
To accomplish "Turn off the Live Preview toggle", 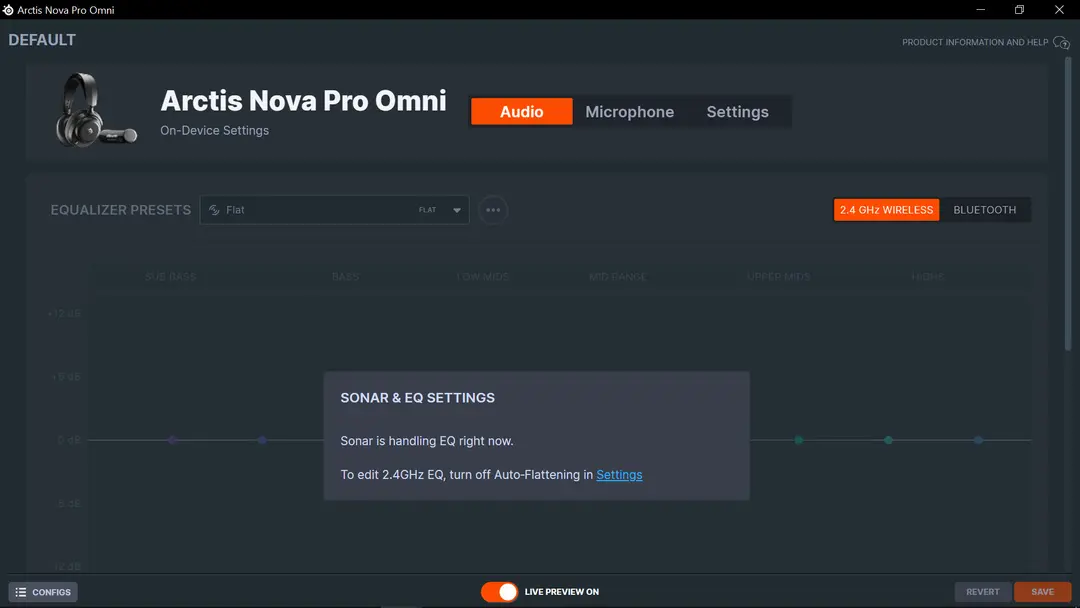I will point(499,592).
